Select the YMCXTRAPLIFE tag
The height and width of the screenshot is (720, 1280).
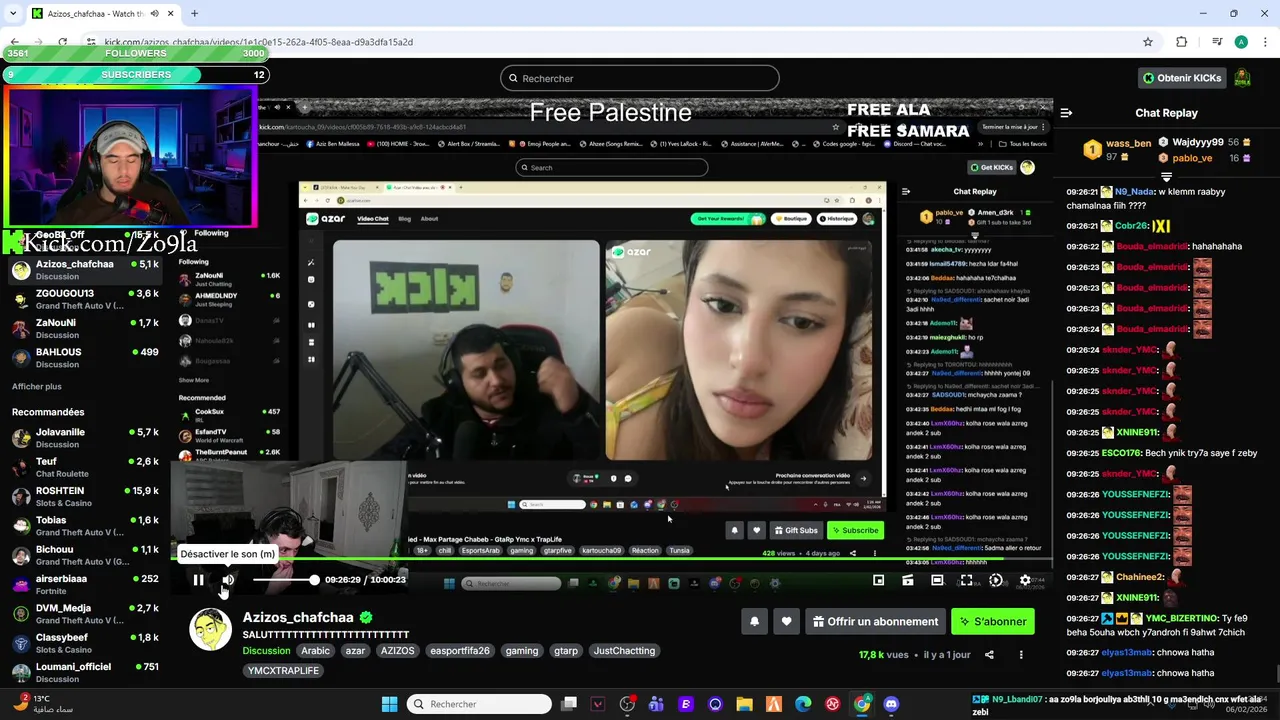point(283,671)
